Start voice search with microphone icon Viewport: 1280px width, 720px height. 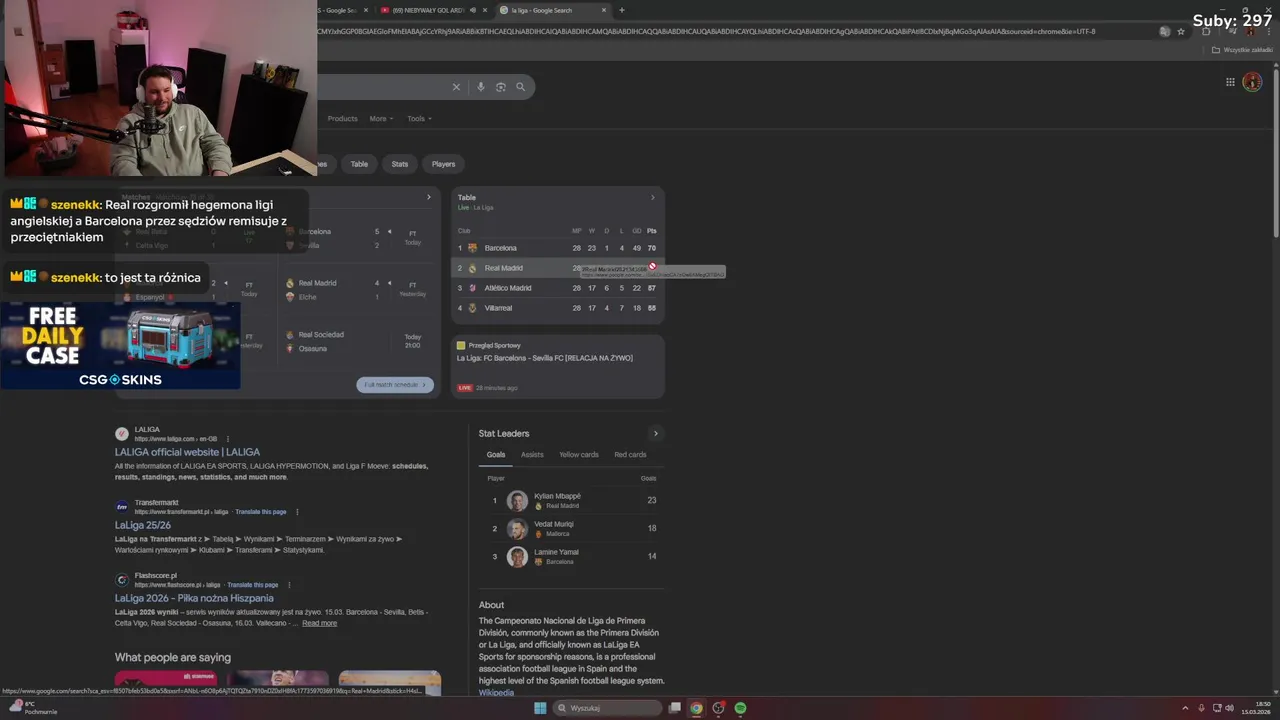[480, 87]
